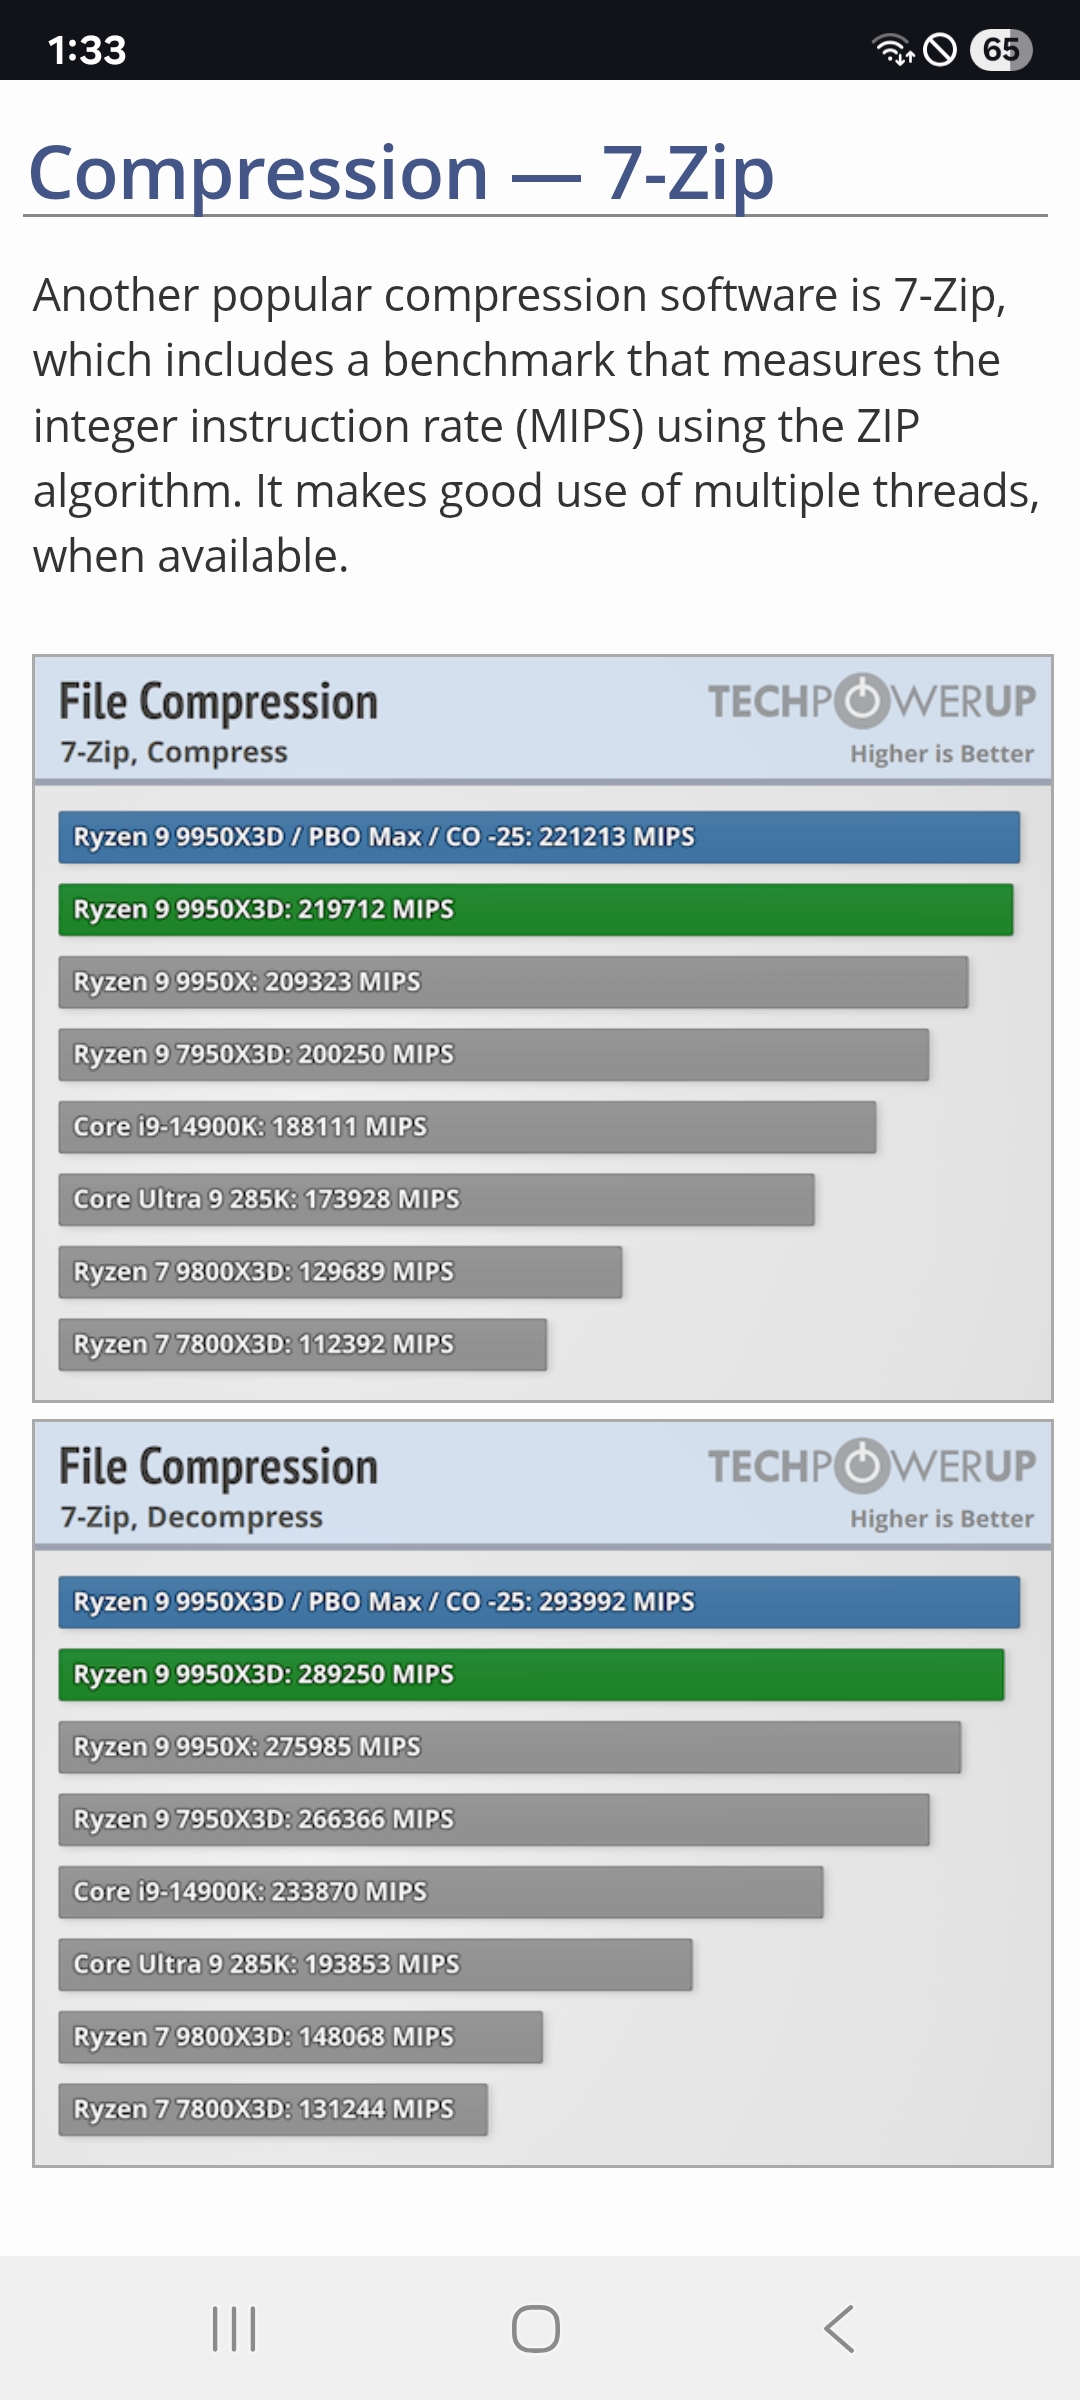The image size is (1080, 2400).
Task: Tap the 7-Zip article intro paragraph
Action: 536,425
